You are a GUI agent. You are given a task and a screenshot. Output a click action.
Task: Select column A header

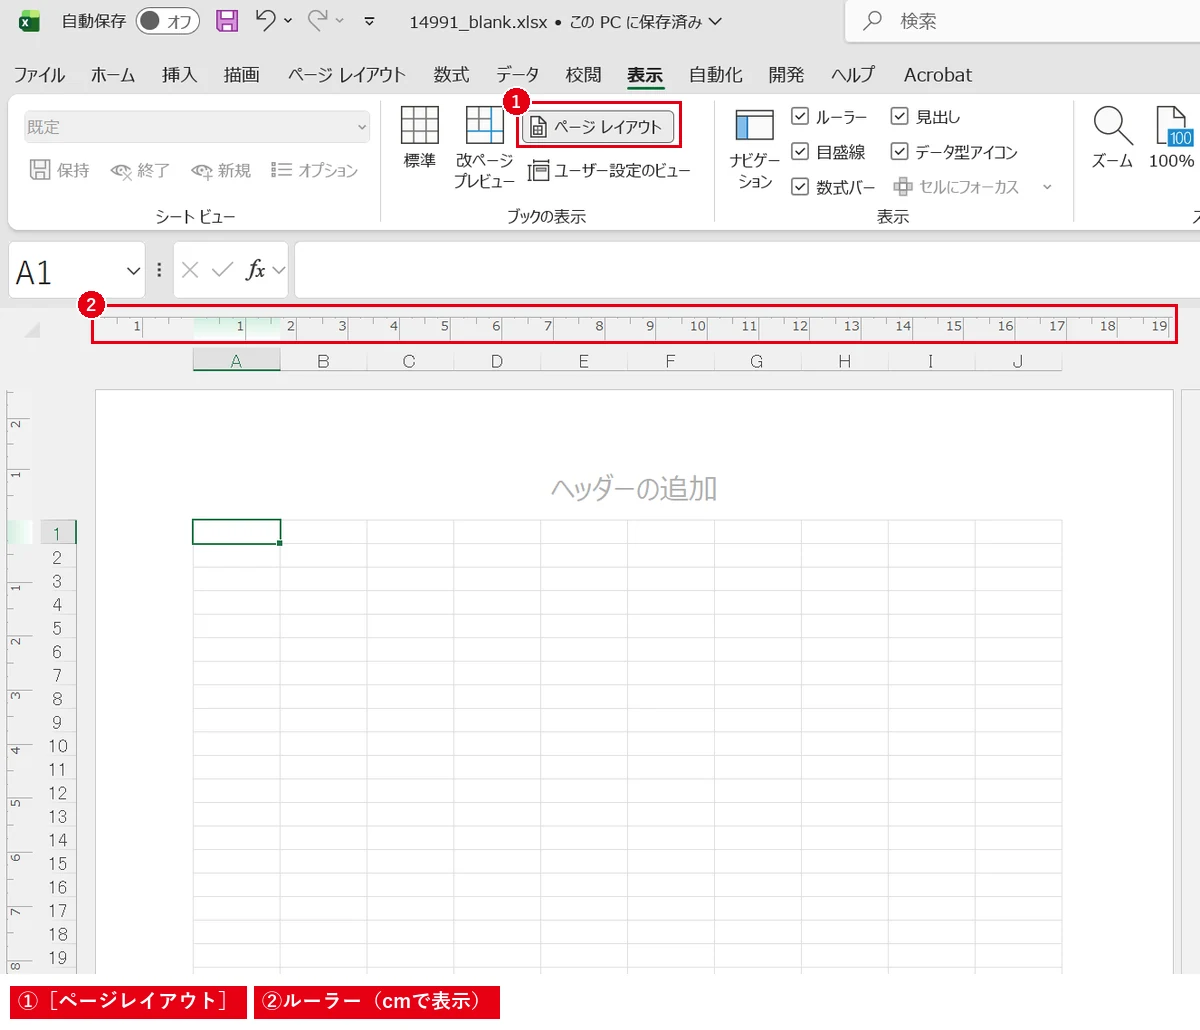coord(236,361)
